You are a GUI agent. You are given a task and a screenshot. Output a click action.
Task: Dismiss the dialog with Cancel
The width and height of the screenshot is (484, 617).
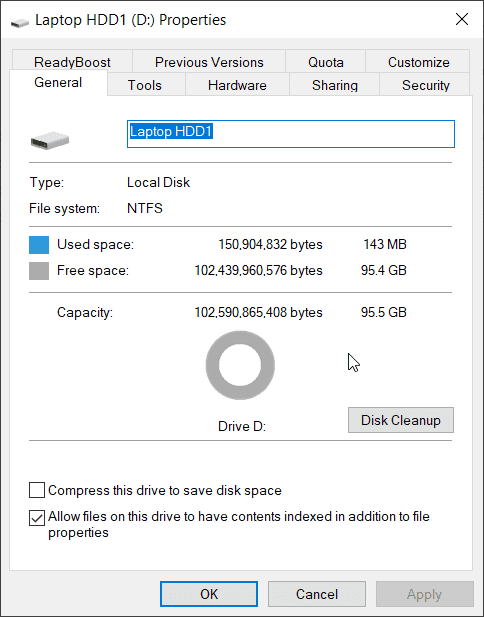point(317,594)
